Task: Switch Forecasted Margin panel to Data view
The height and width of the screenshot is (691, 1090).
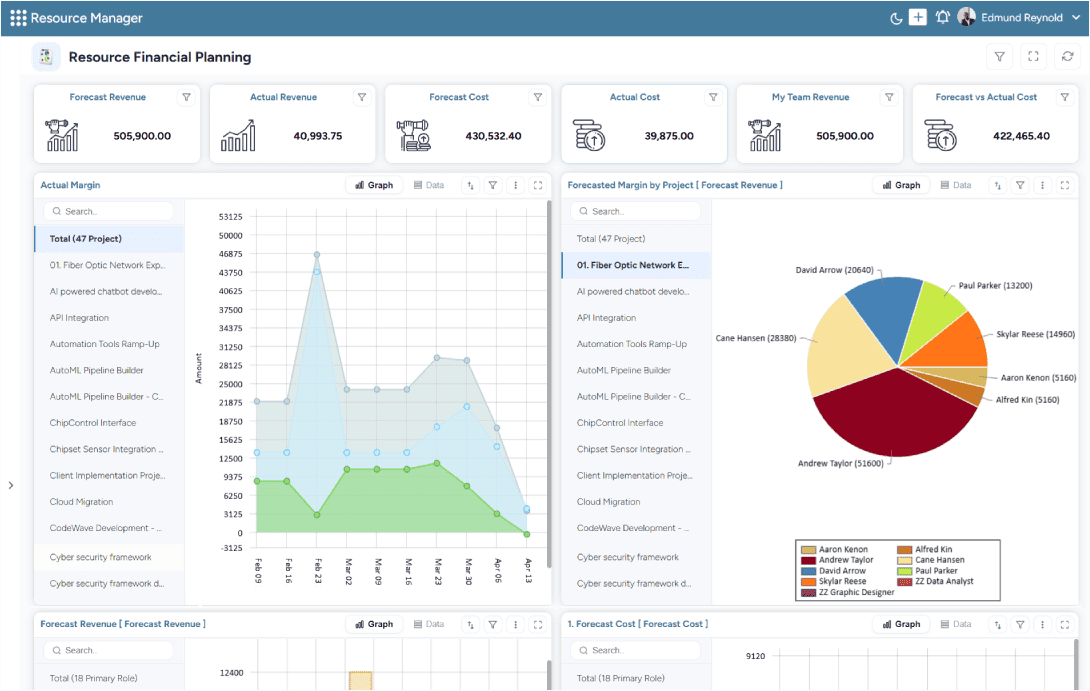Action: tap(956, 185)
